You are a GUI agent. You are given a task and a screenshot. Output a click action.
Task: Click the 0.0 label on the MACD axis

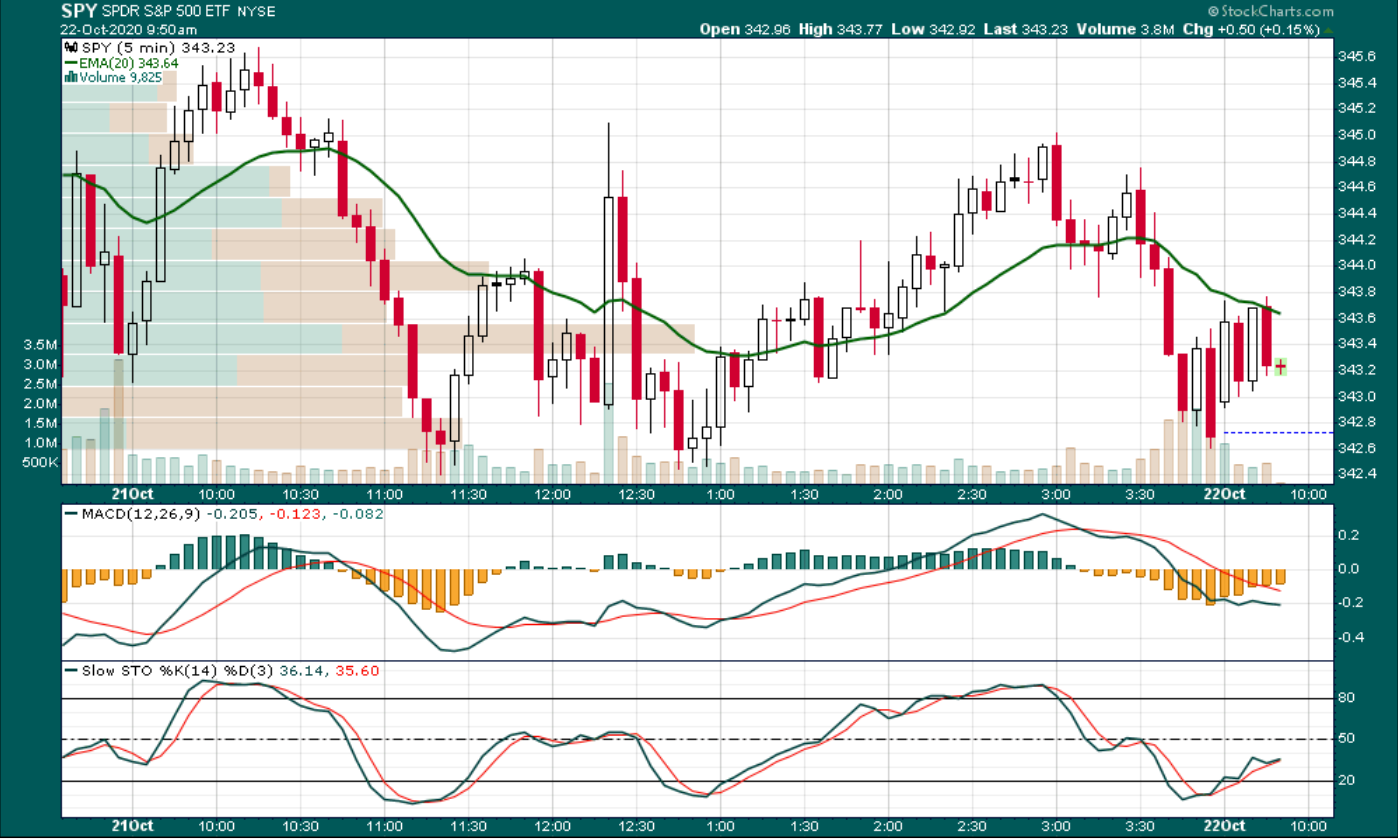[x=1349, y=569]
